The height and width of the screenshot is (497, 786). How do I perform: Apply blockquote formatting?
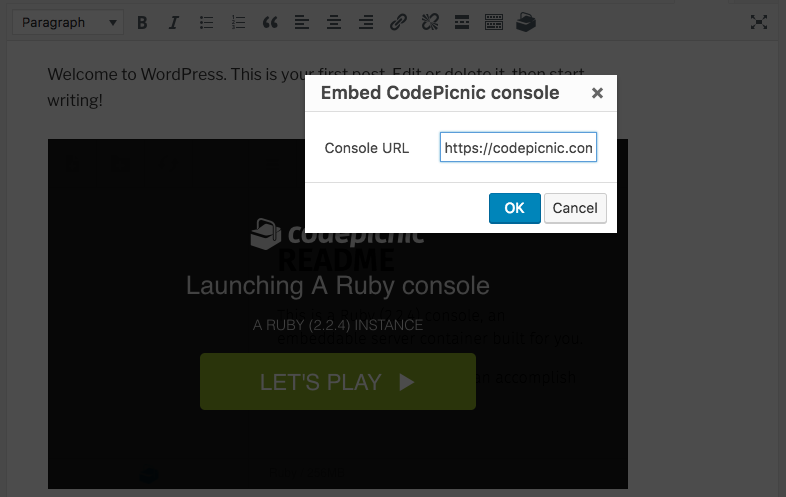point(270,23)
